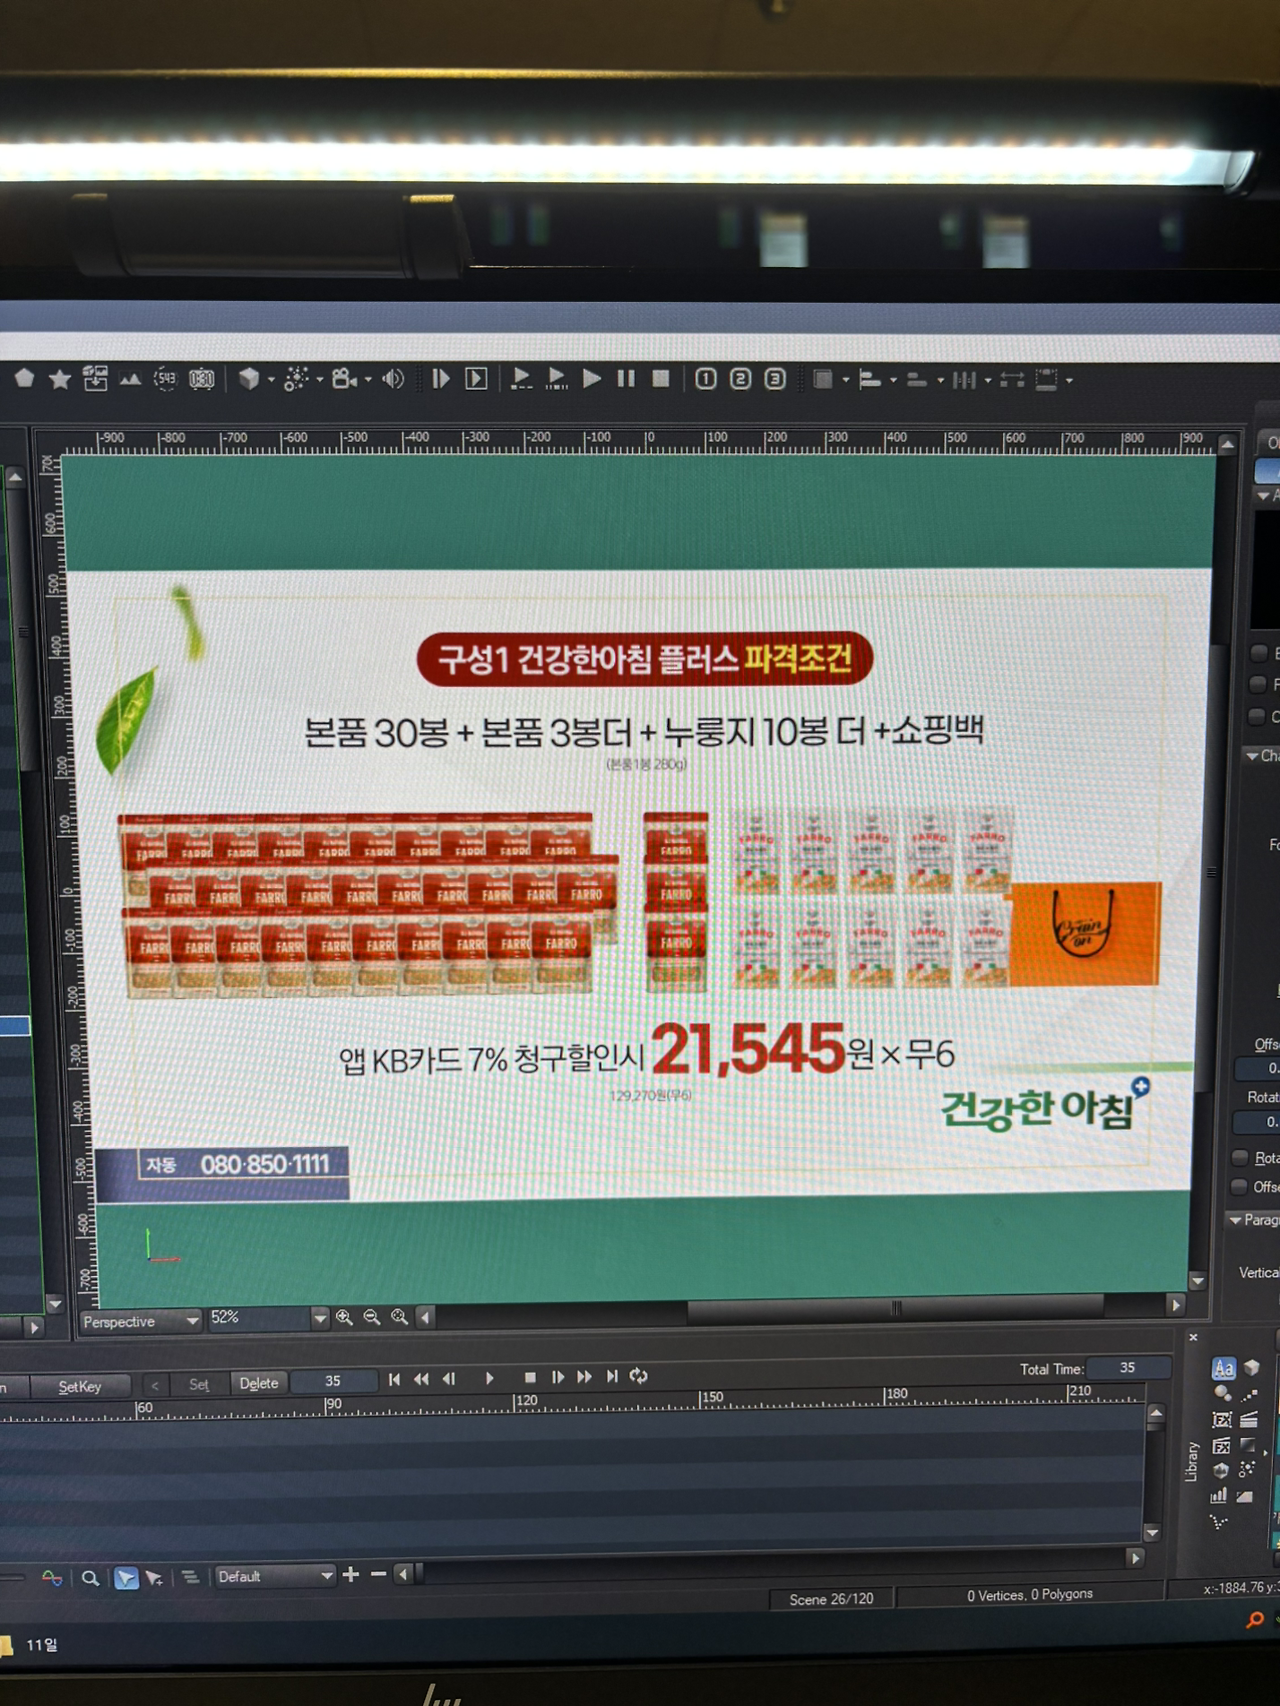1280x1706 pixels.
Task: Select the 3D cube object tool
Action: (x=249, y=378)
